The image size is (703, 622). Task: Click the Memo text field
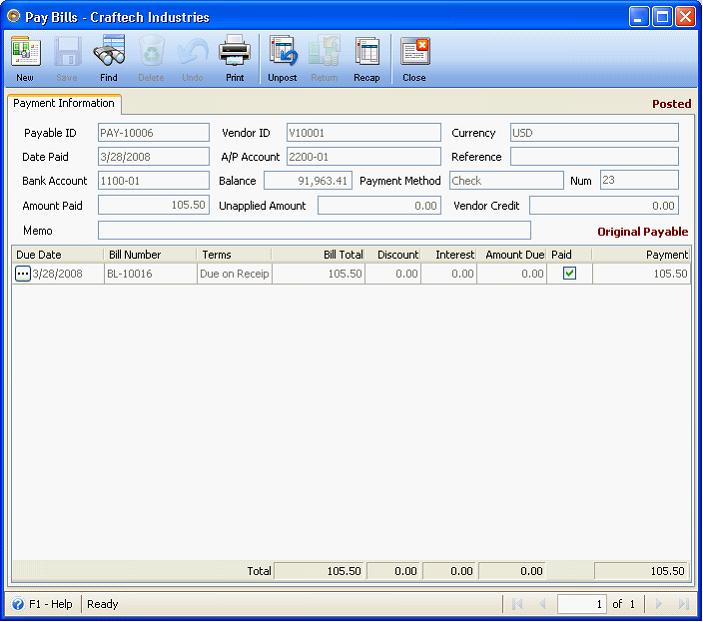(314, 231)
